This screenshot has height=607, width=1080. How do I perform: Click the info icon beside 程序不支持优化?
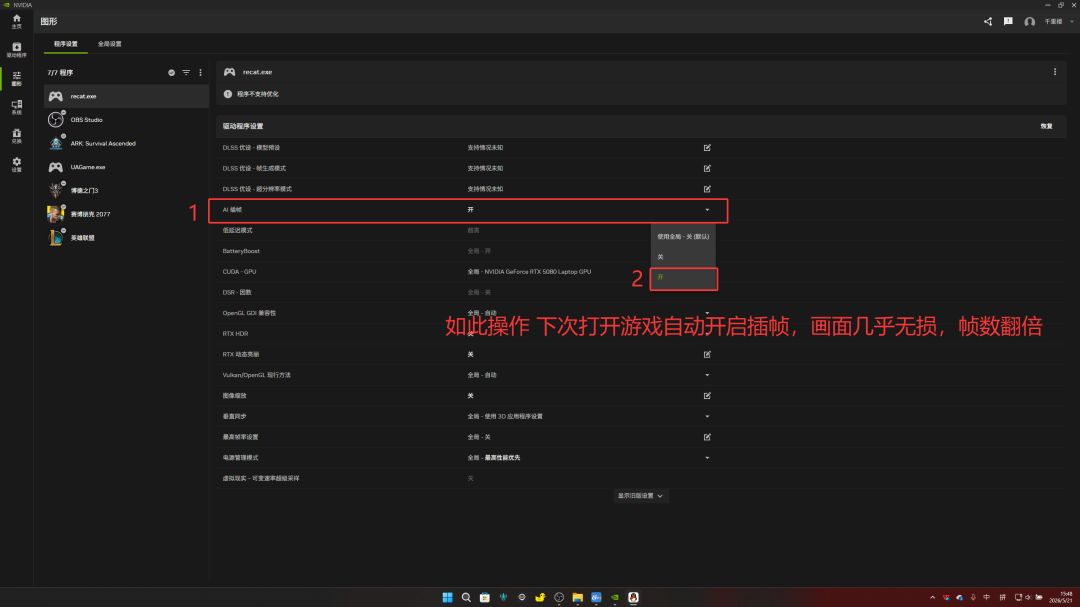(228, 94)
